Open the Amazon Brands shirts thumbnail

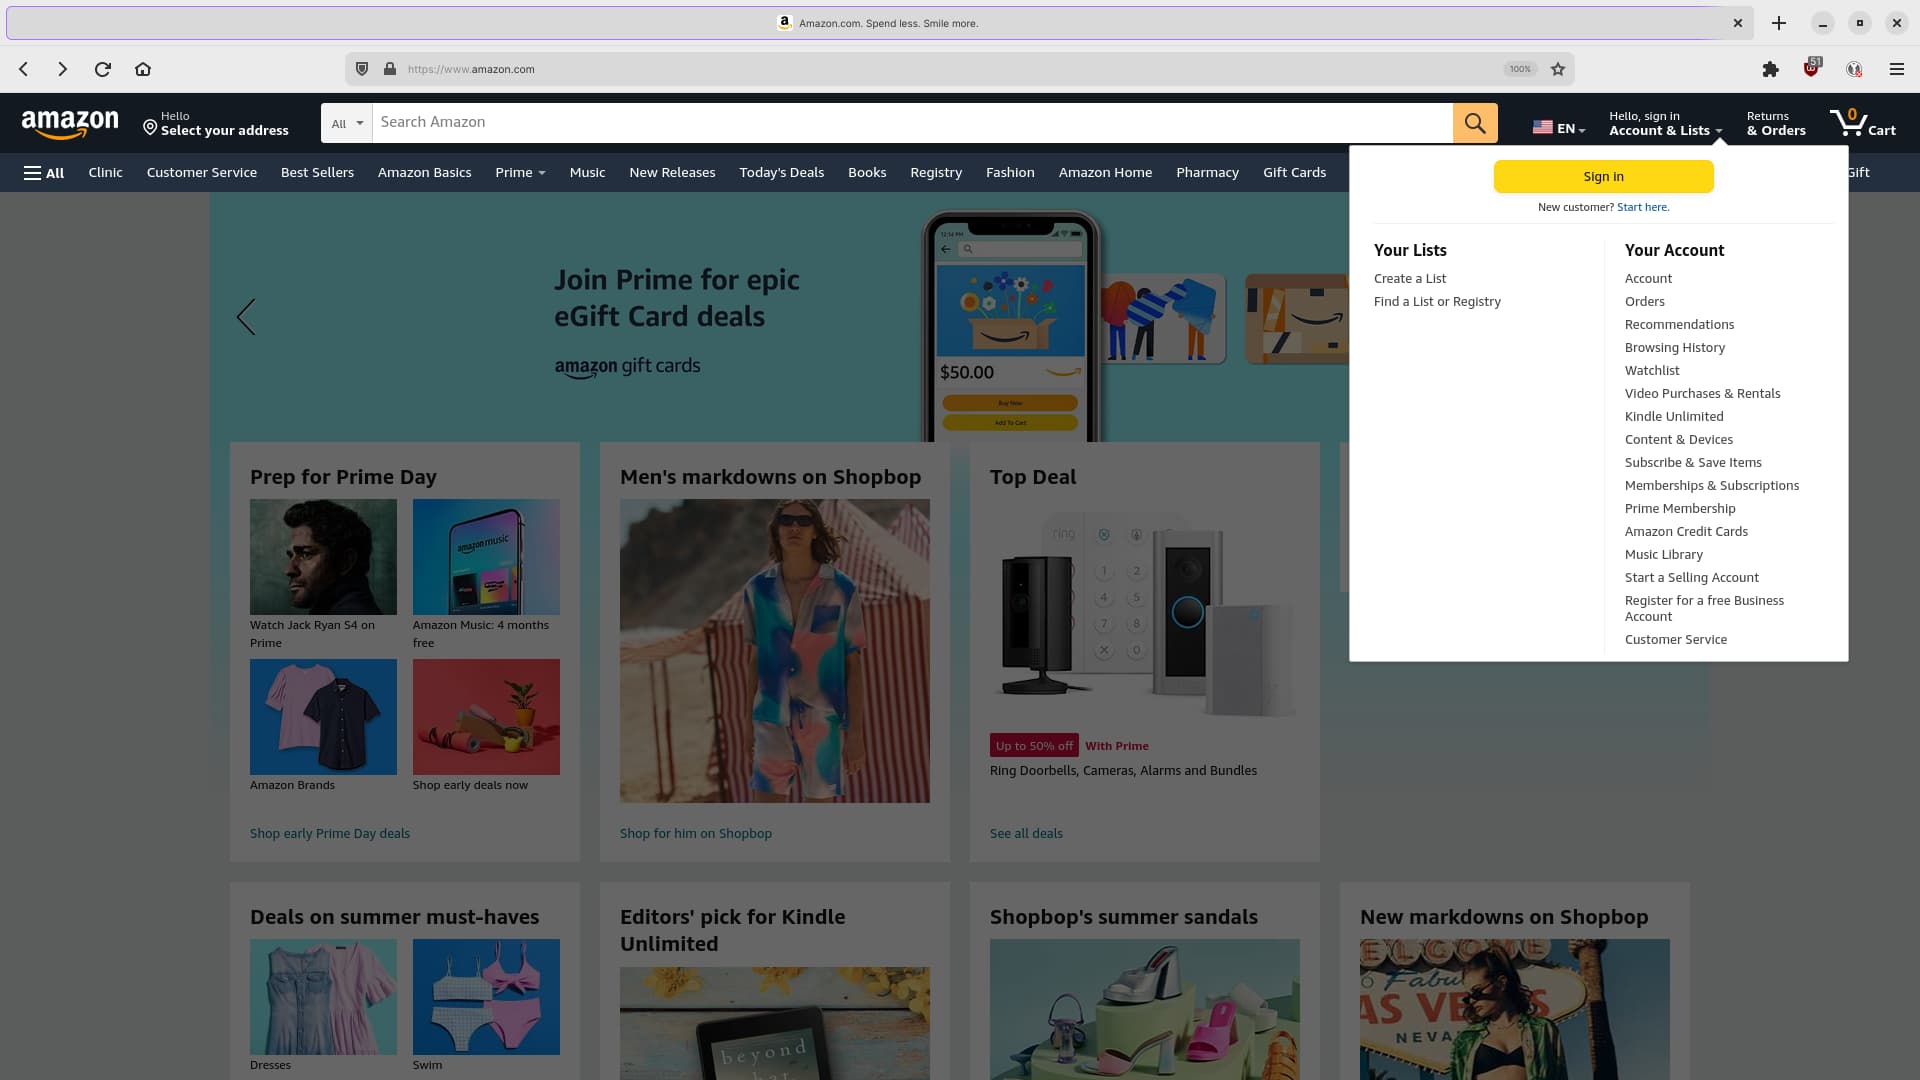323,717
